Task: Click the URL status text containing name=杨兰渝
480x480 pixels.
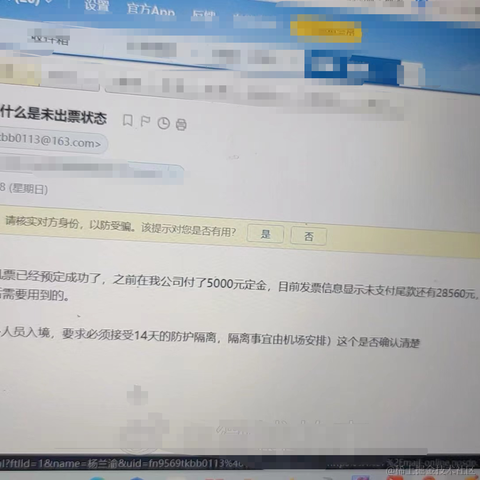Action: [122, 464]
